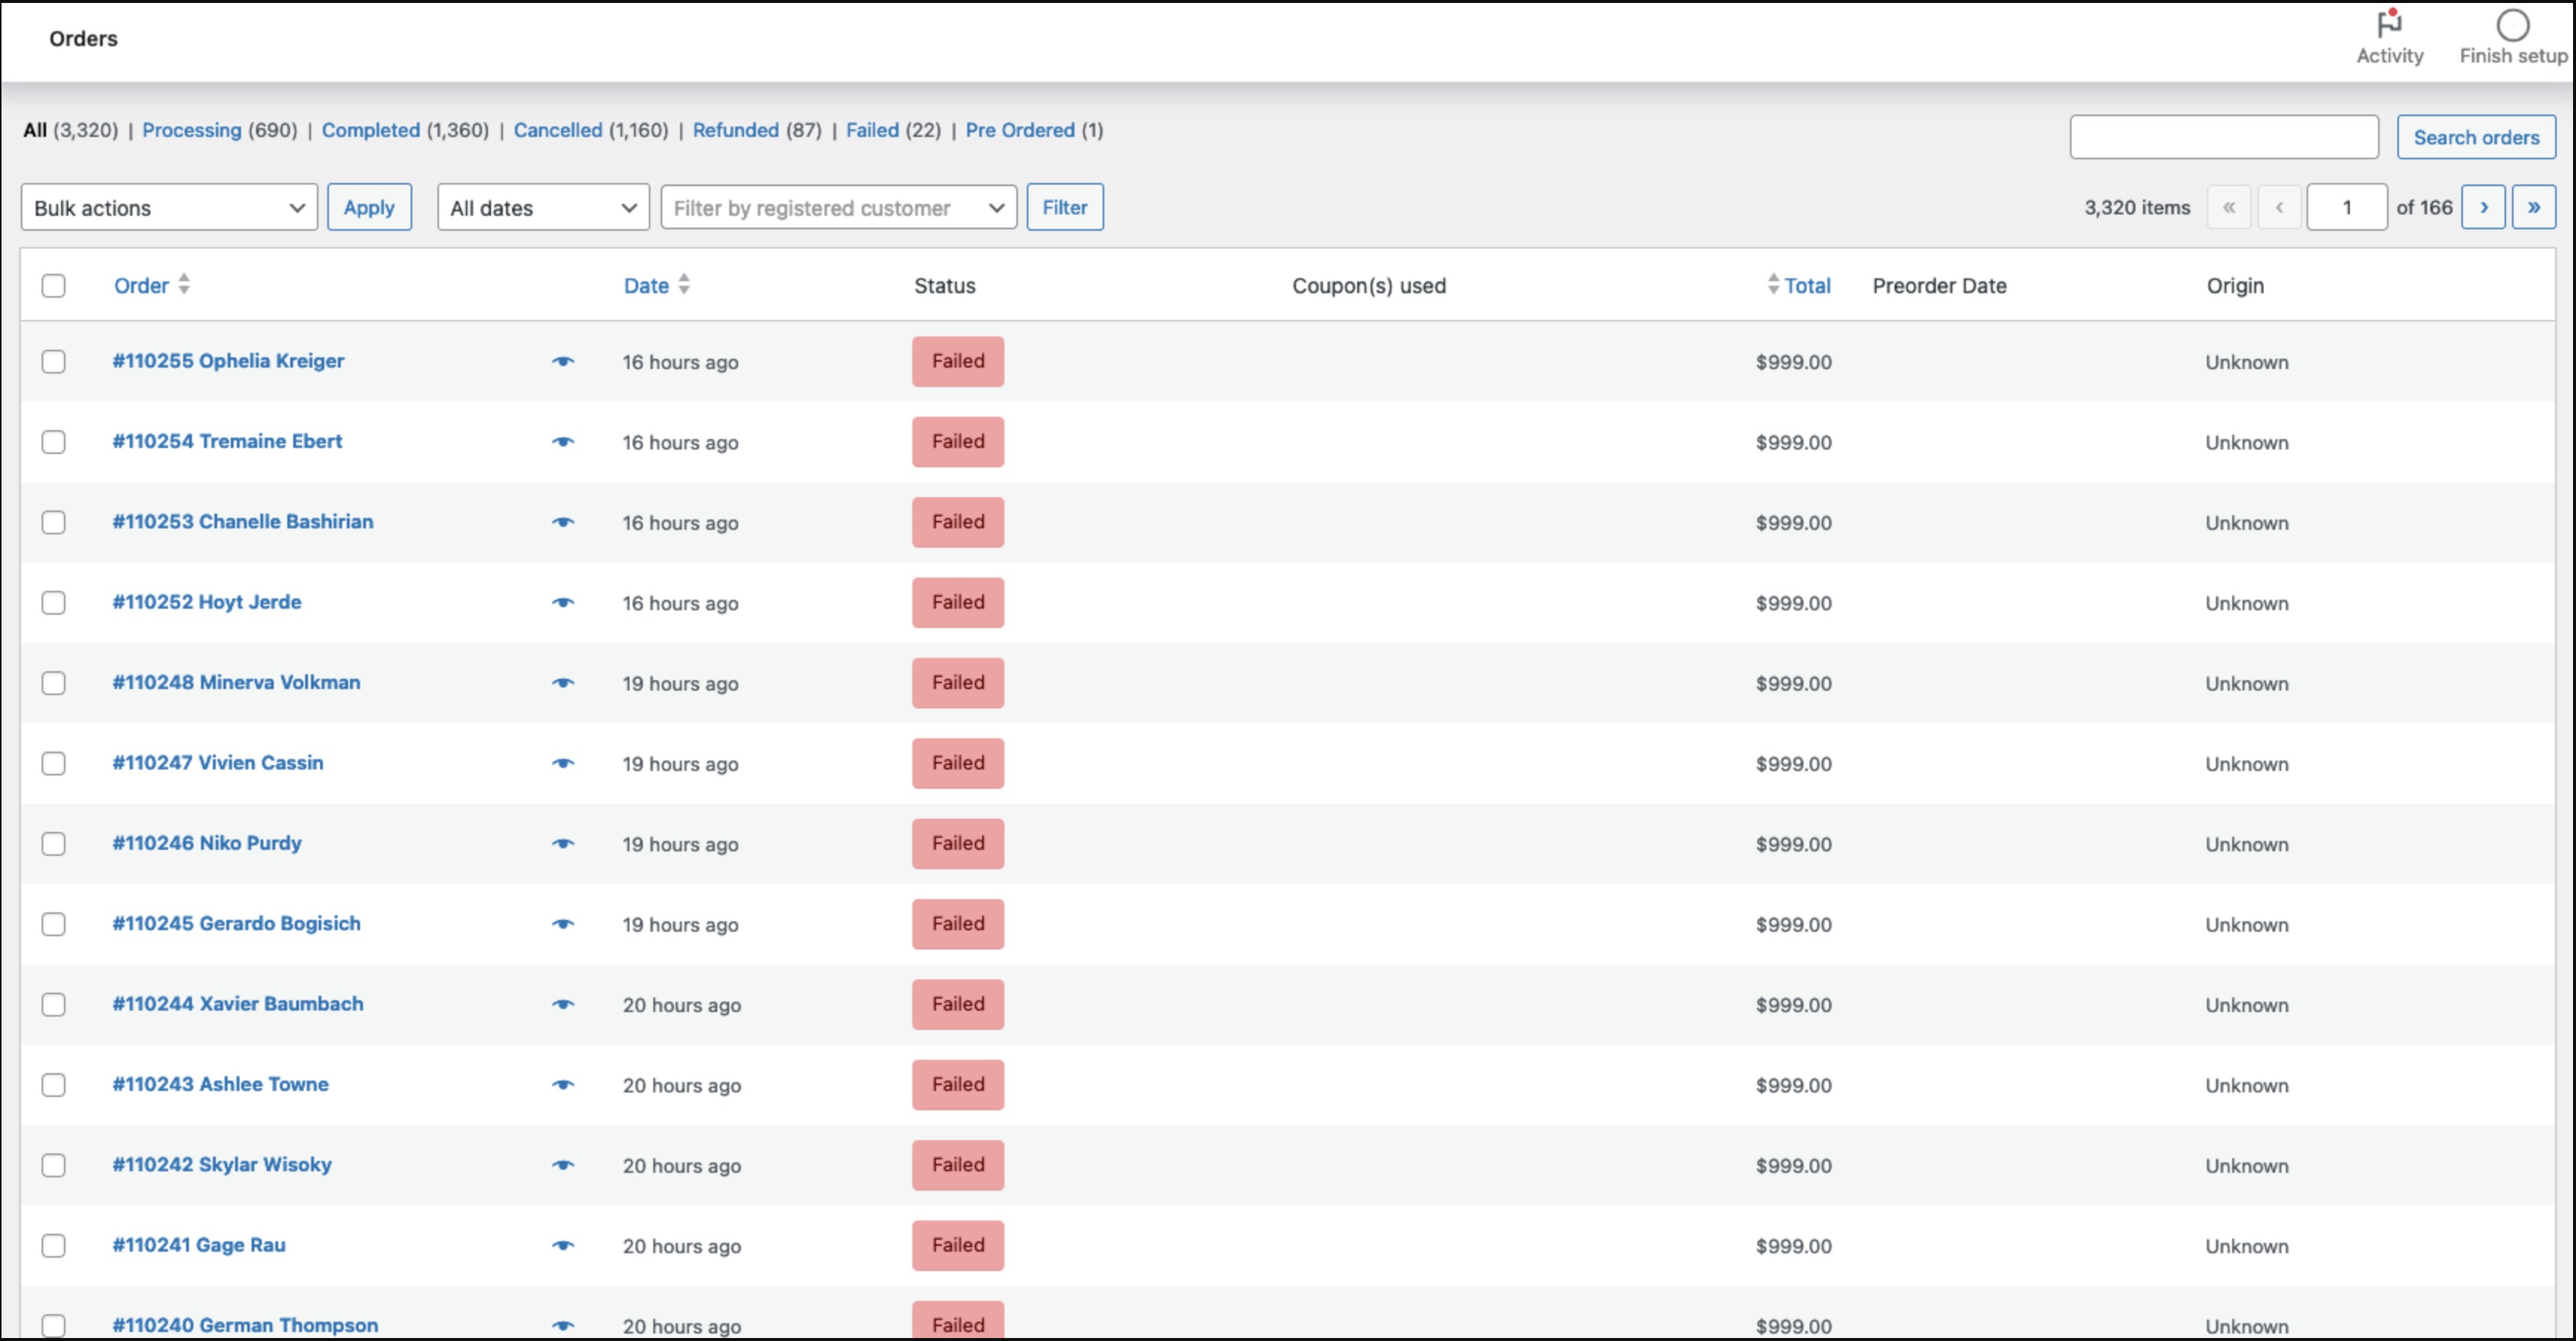
Task: Sort by Total using sort arrows
Action: coord(1773,285)
